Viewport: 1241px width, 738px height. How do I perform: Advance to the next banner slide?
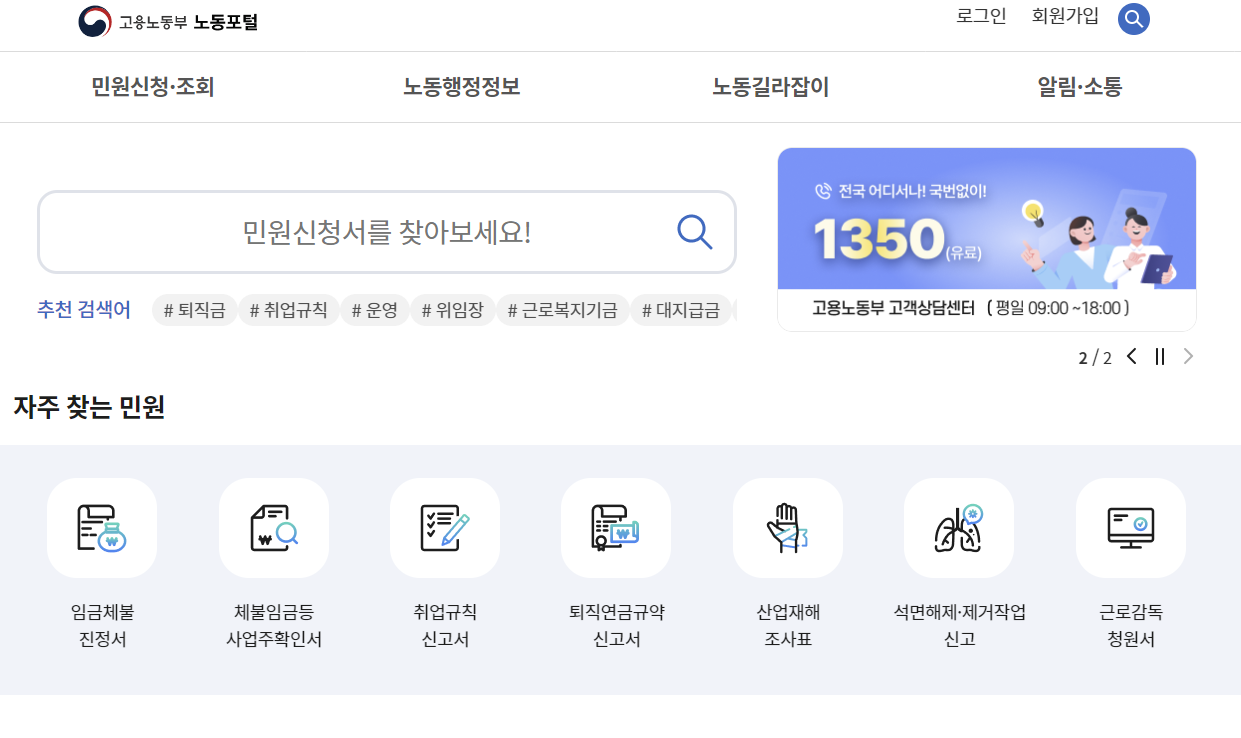[x=1188, y=356]
